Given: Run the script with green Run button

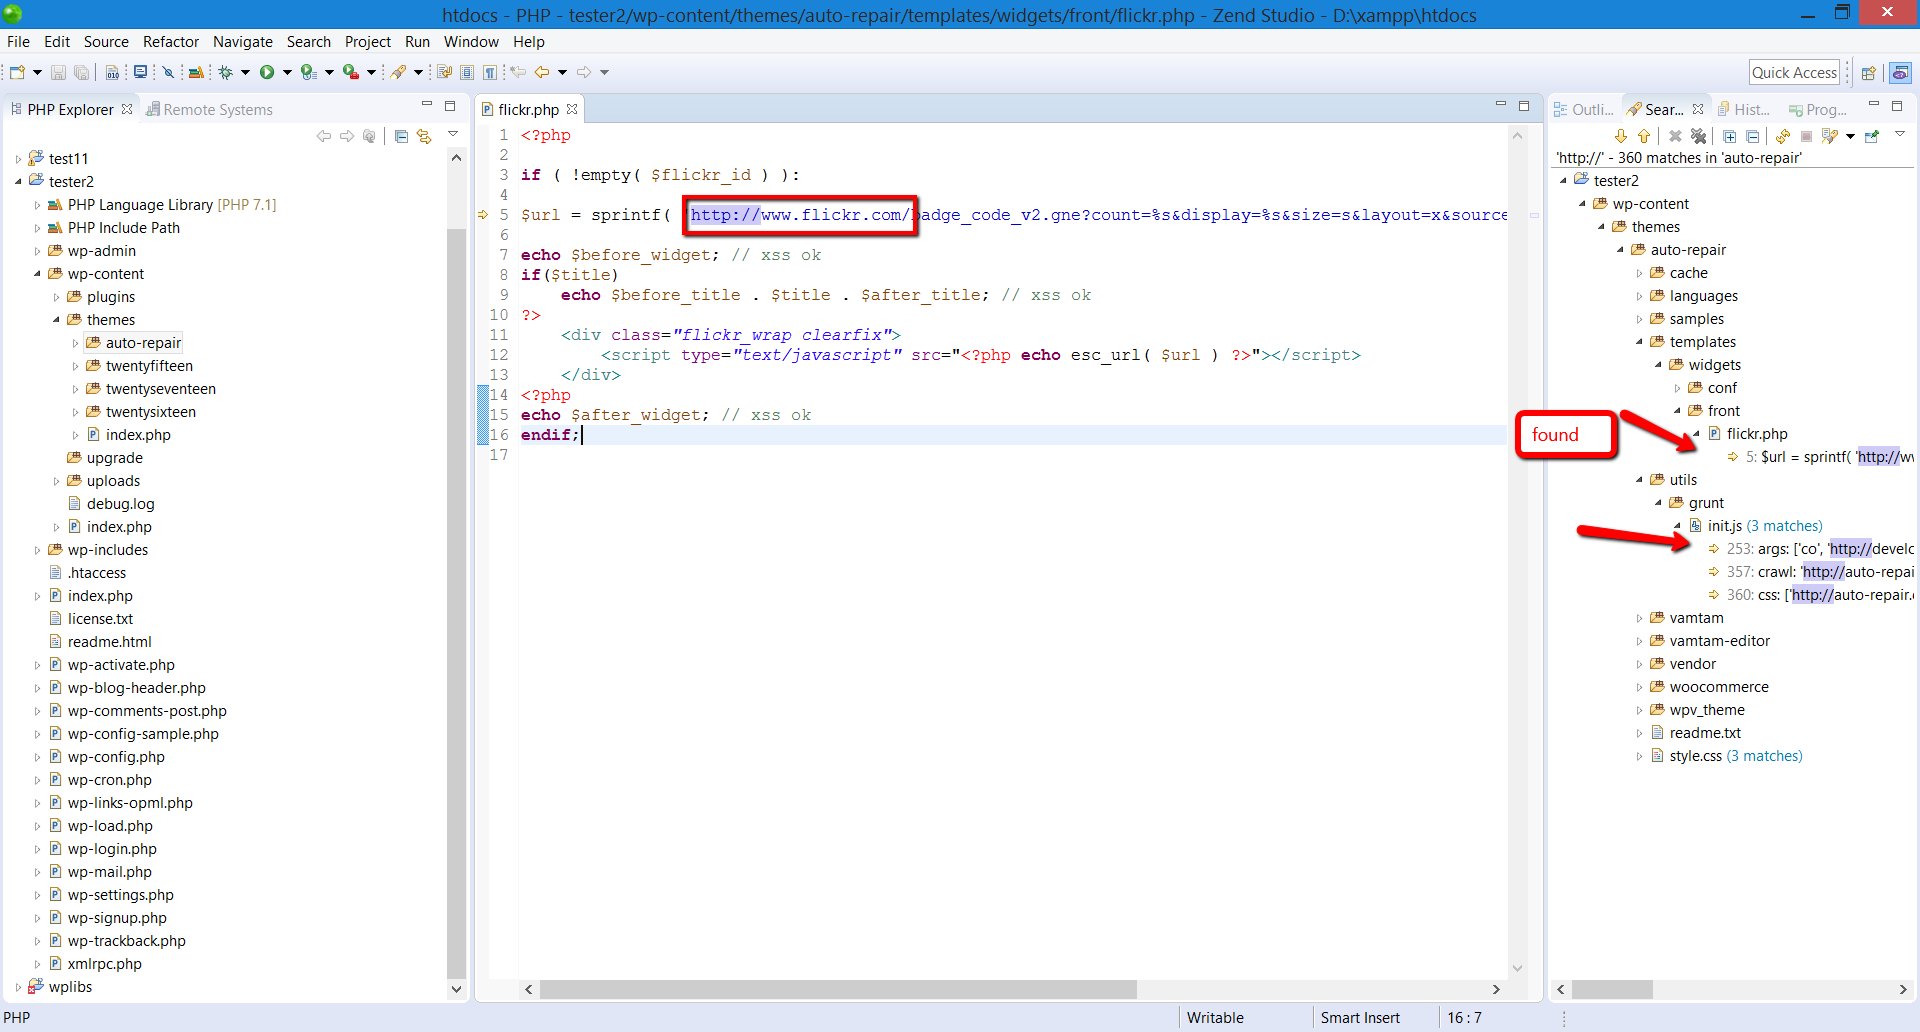Looking at the screenshot, I should click(x=266, y=72).
